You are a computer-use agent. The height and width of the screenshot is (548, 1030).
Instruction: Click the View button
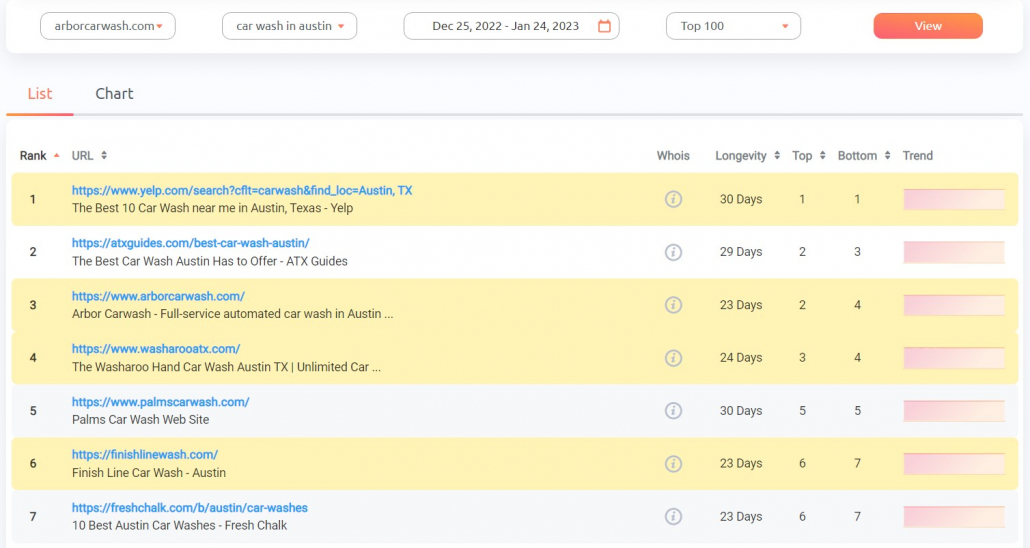(928, 26)
